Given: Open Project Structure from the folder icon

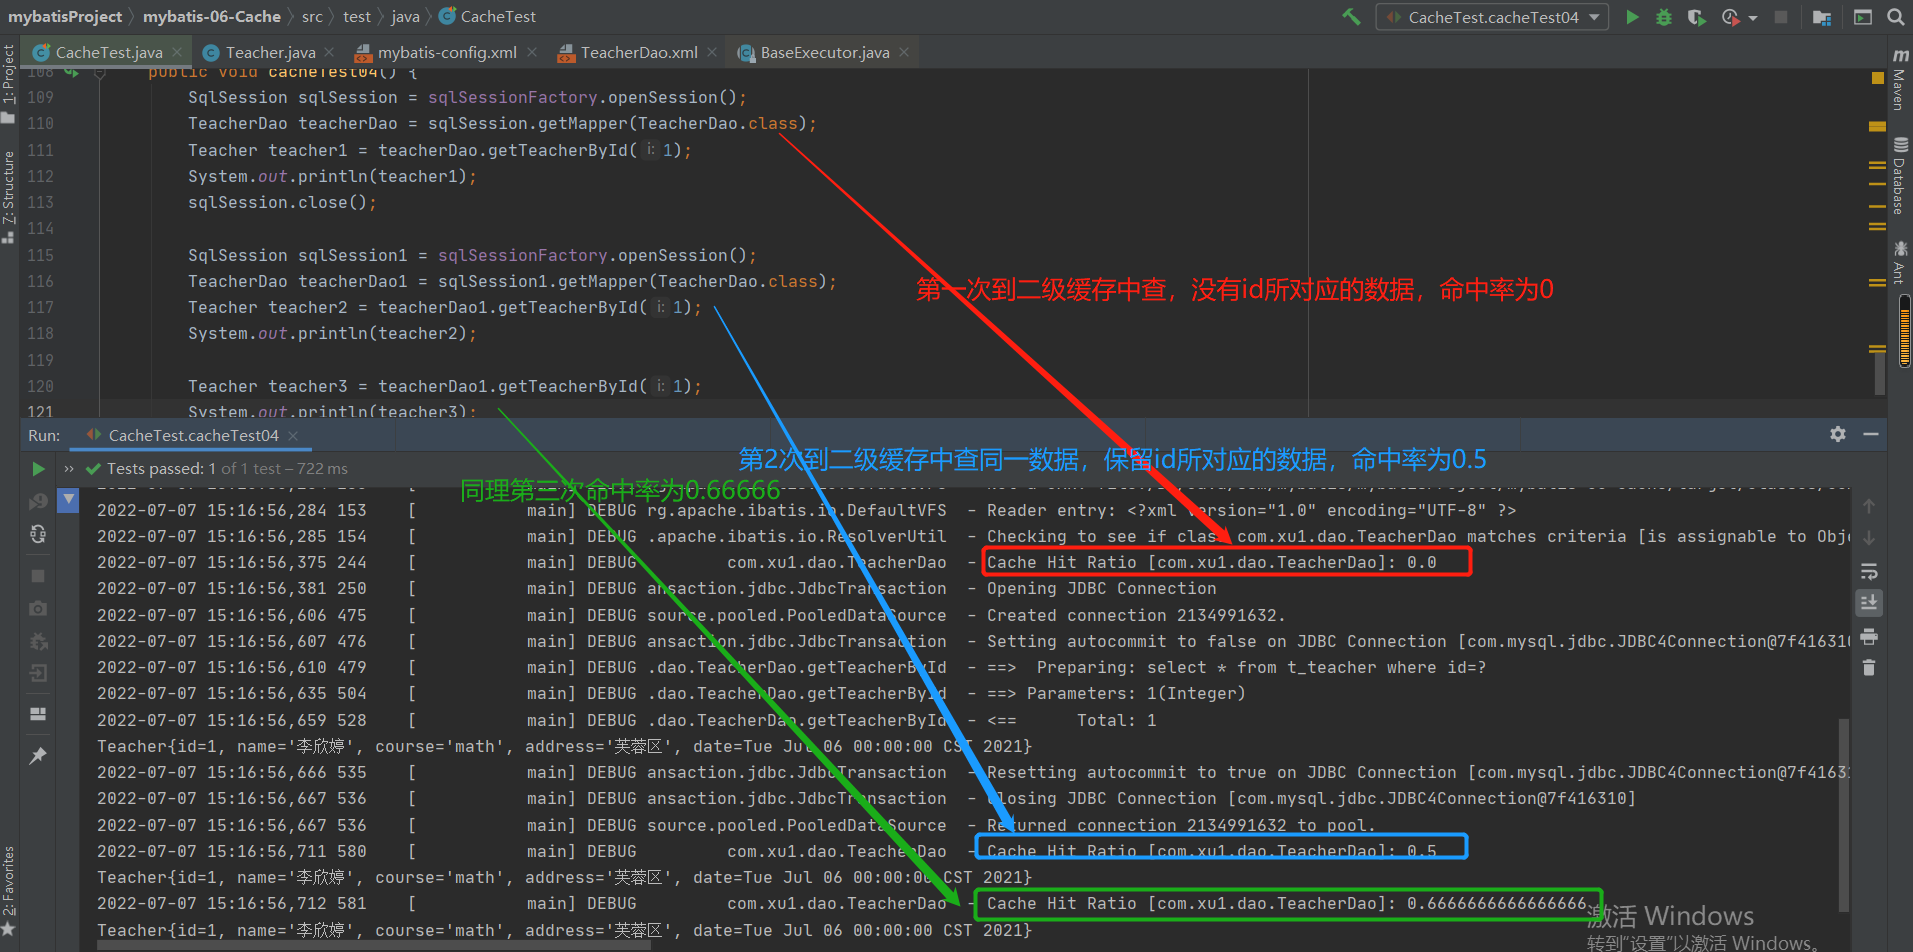Looking at the screenshot, I should (x=1822, y=17).
